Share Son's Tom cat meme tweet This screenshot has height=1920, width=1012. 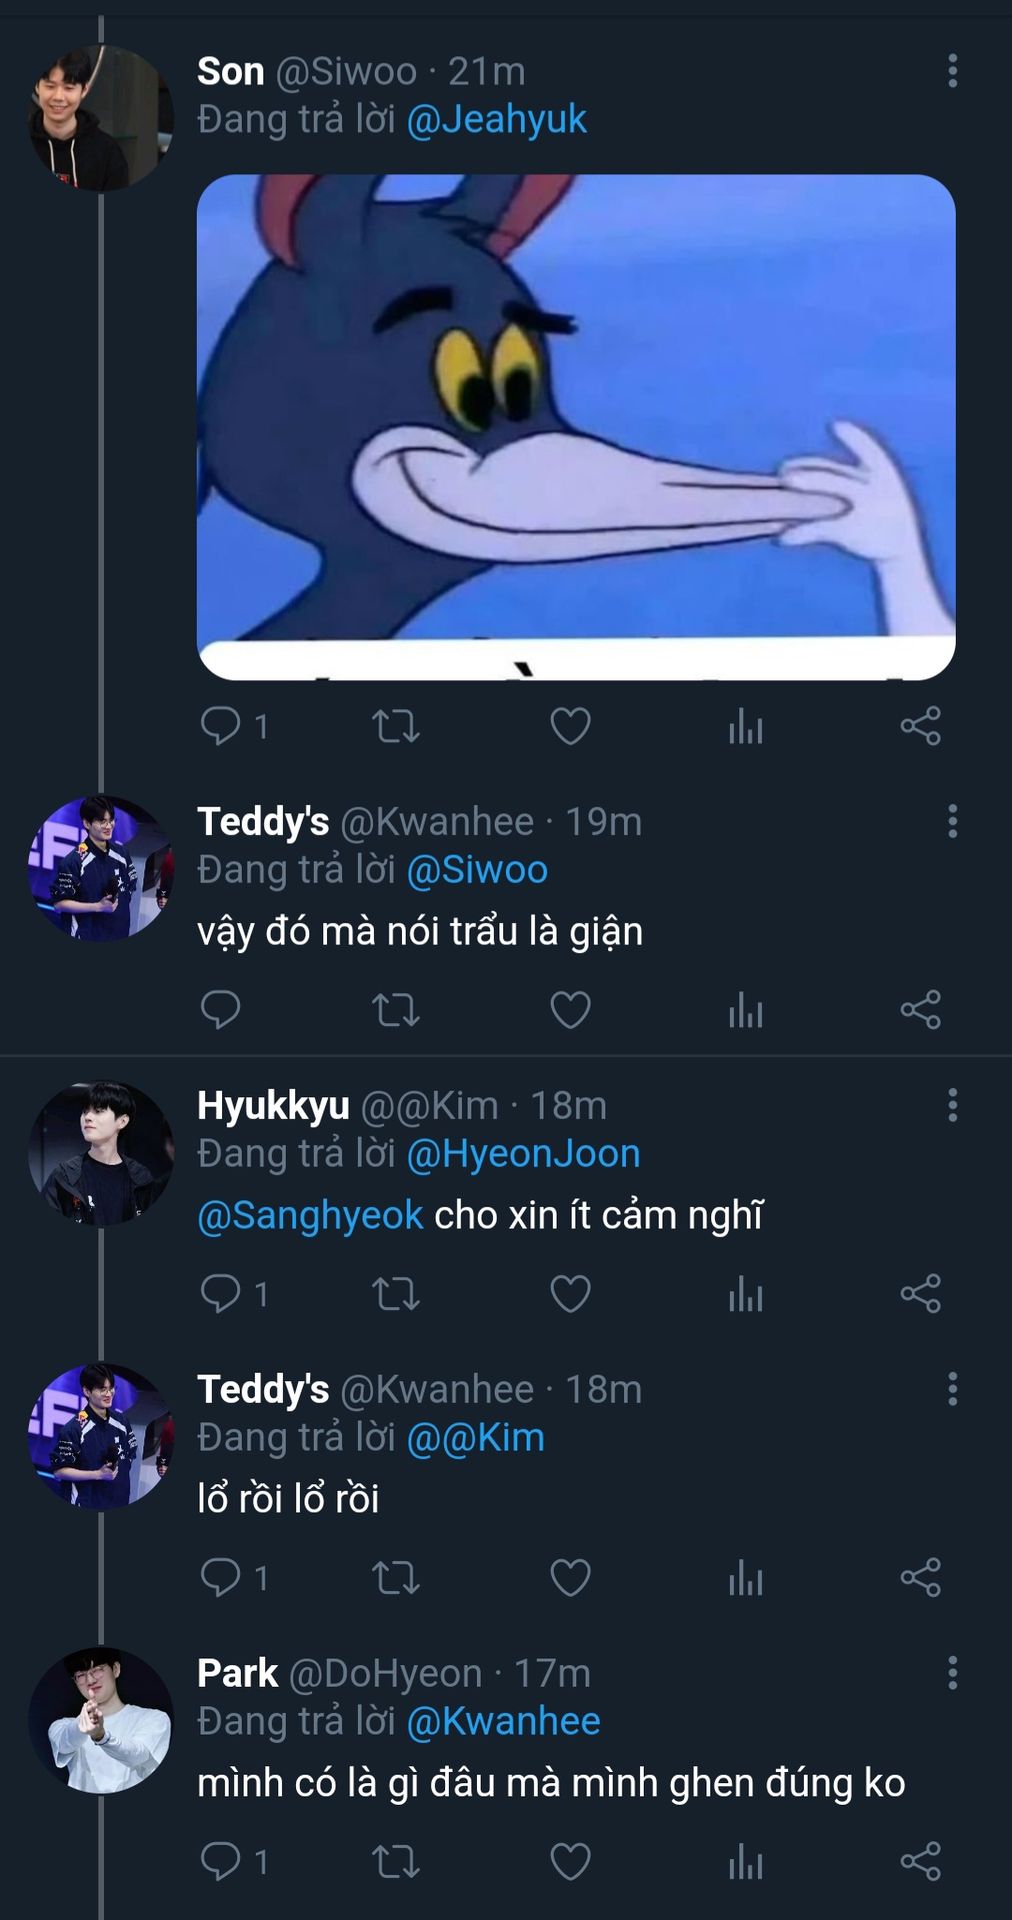920,726
